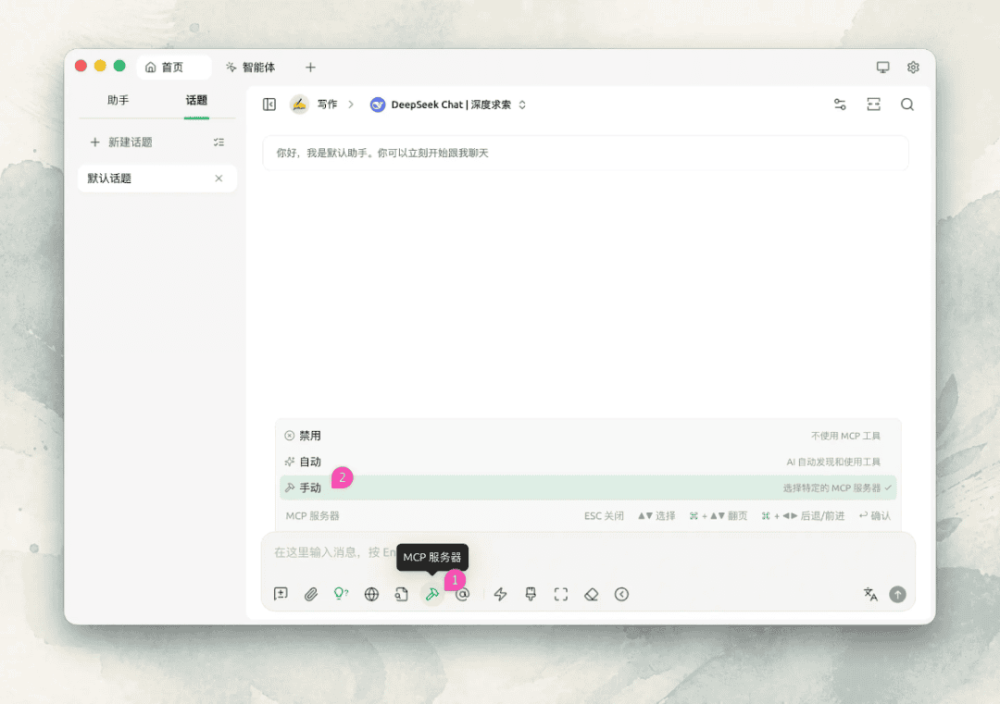Viewport: 1000px width, 704px height.
Task: Switch to the 智能体 tab
Action: coord(251,67)
